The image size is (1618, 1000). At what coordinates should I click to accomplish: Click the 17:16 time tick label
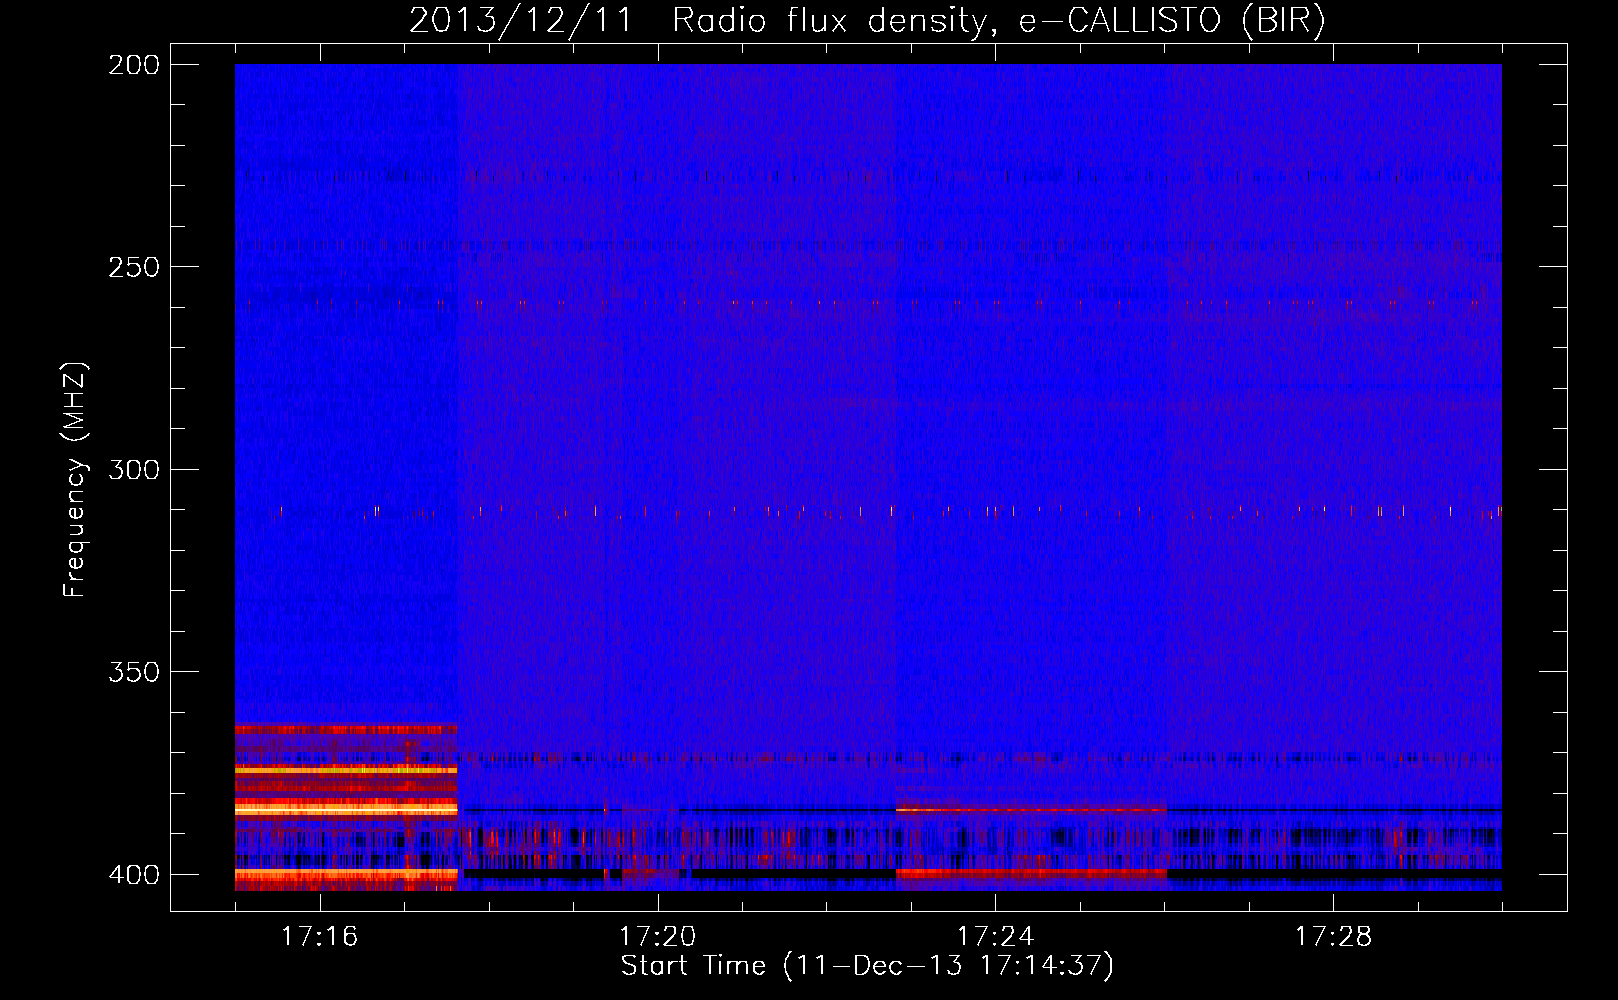pos(319,936)
